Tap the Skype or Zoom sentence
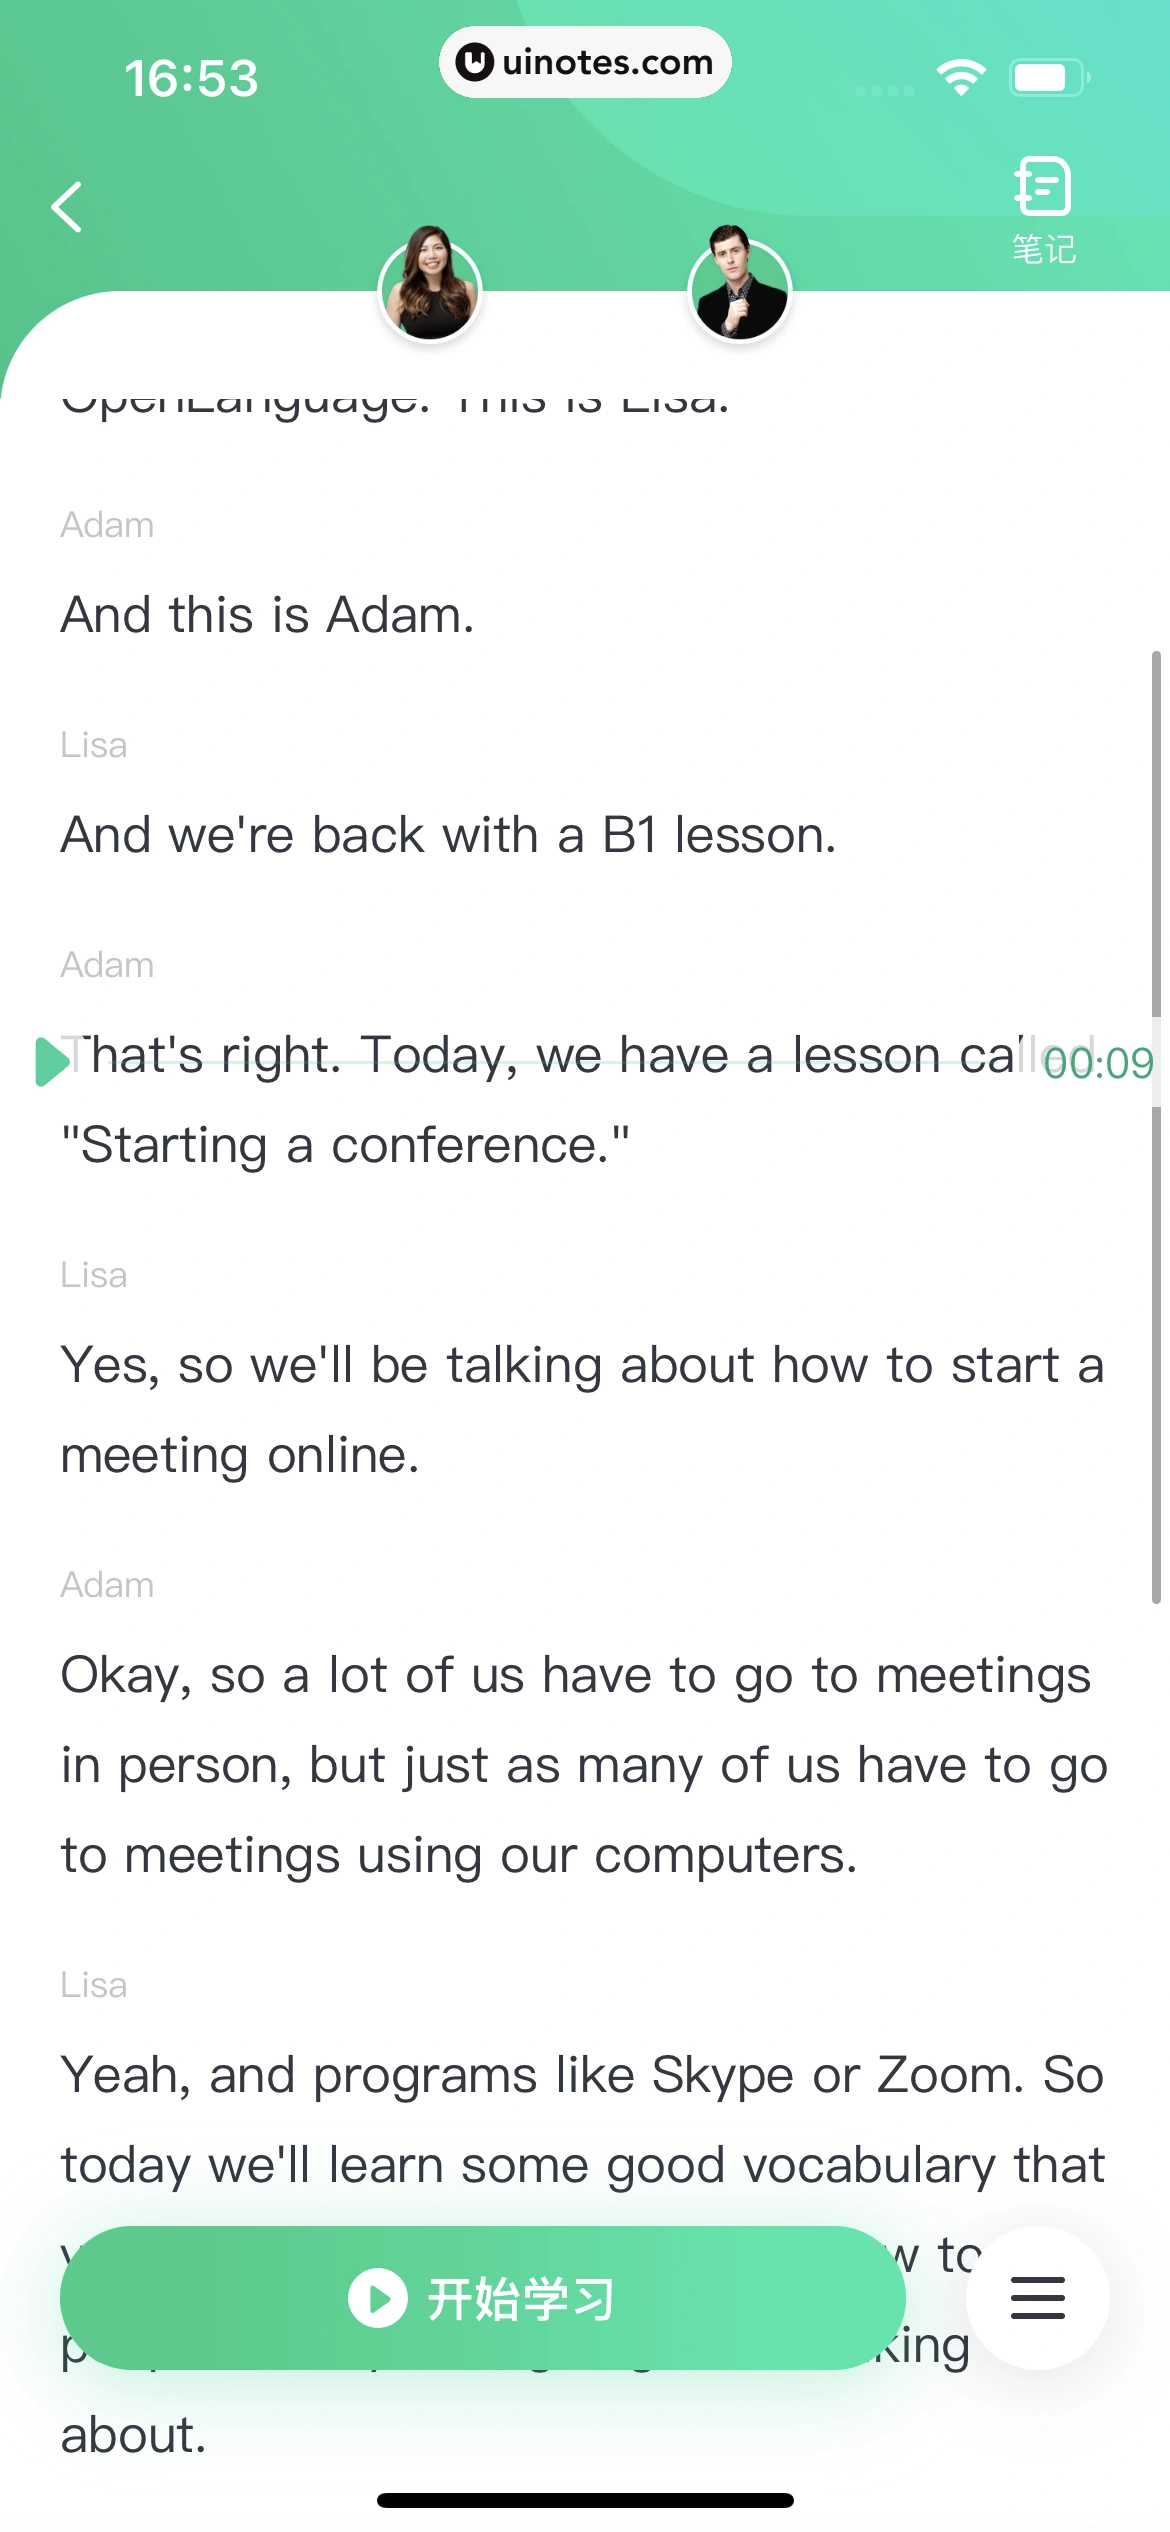 [582, 2074]
